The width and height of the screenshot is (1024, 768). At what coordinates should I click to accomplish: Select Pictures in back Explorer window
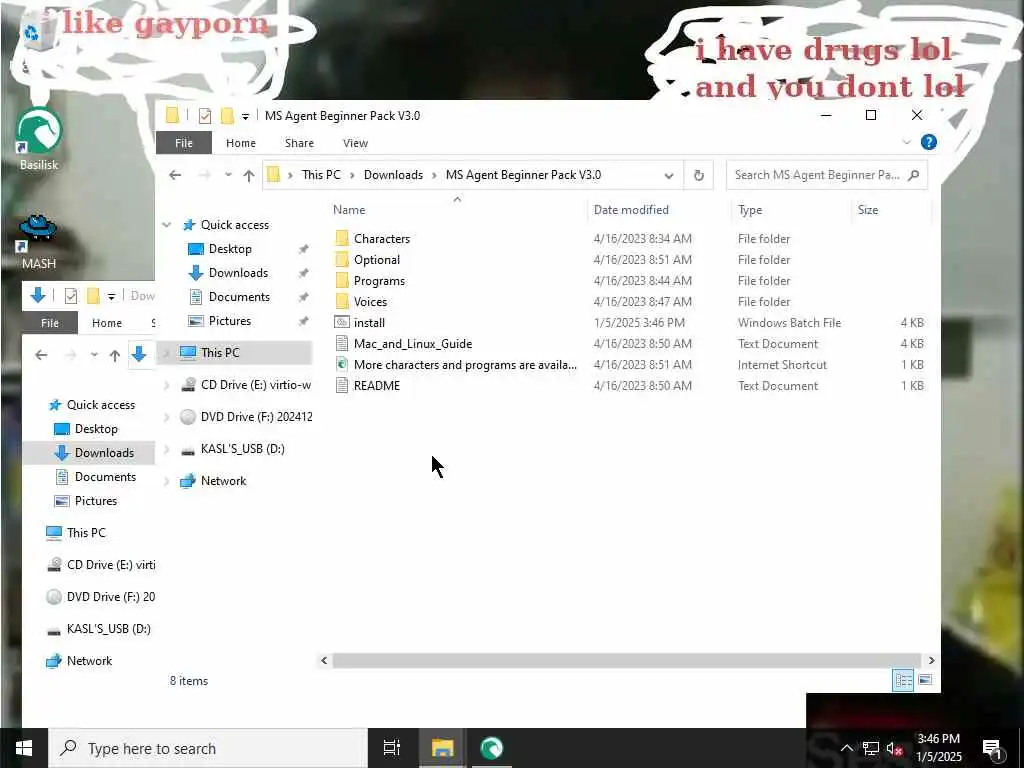pyautogui.click(x=95, y=502)
